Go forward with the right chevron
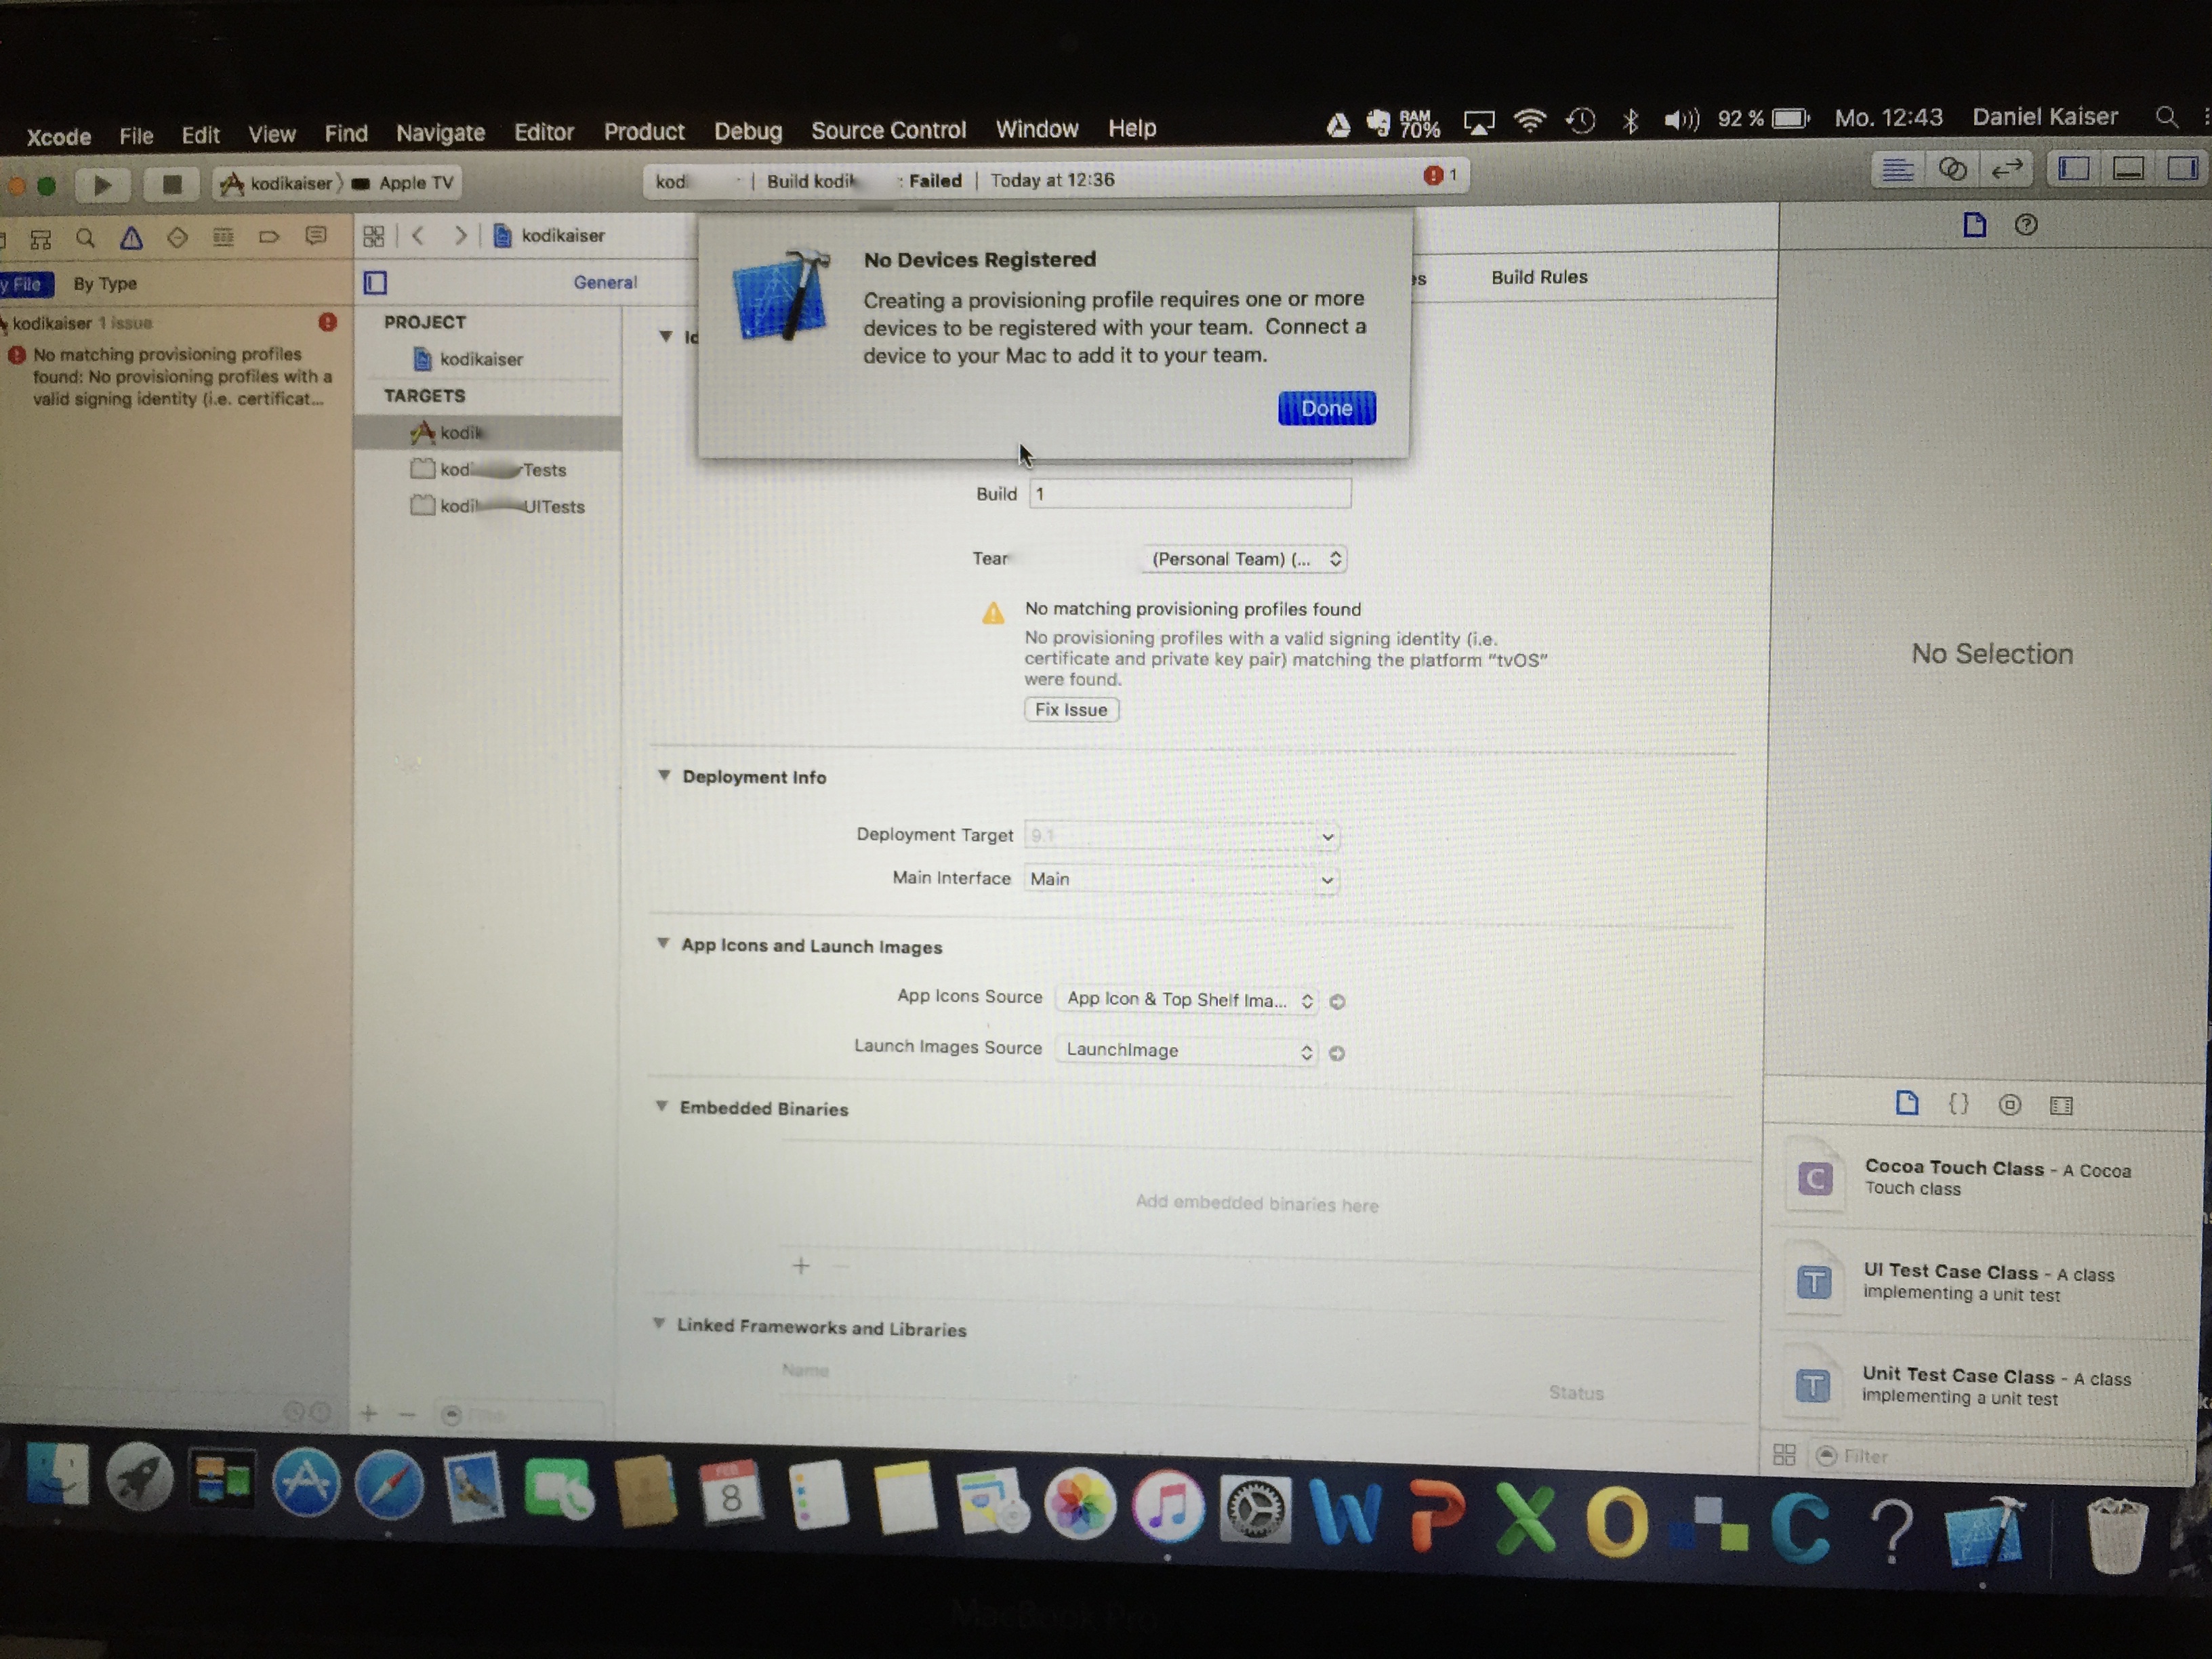The width and height of the screenshot is (2212, 1659). (x=460, y=235)
